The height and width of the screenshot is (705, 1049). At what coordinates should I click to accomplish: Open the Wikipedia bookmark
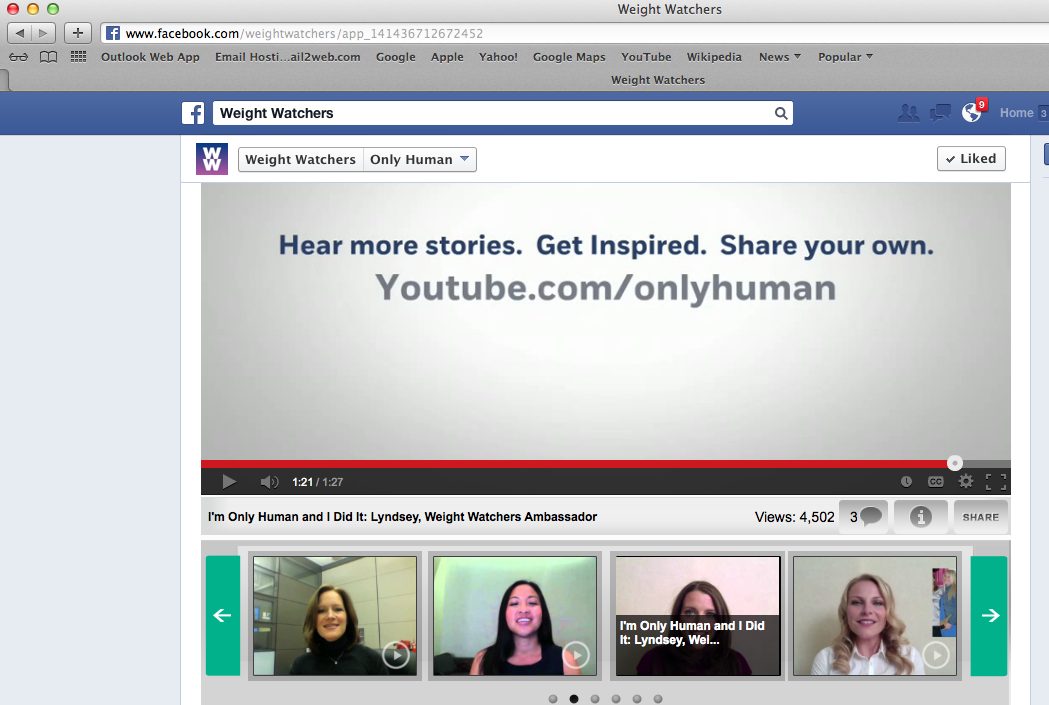[714, 57]
